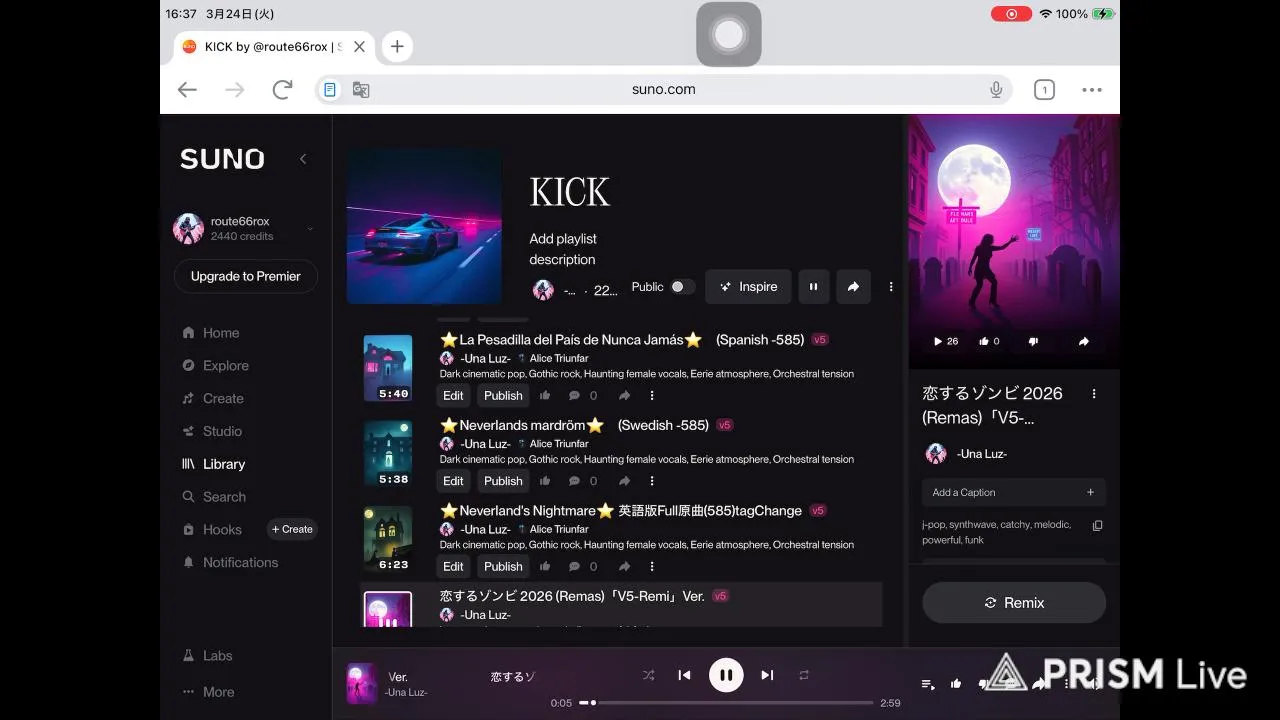Click Add playlist description text

[x=563, y=249]
